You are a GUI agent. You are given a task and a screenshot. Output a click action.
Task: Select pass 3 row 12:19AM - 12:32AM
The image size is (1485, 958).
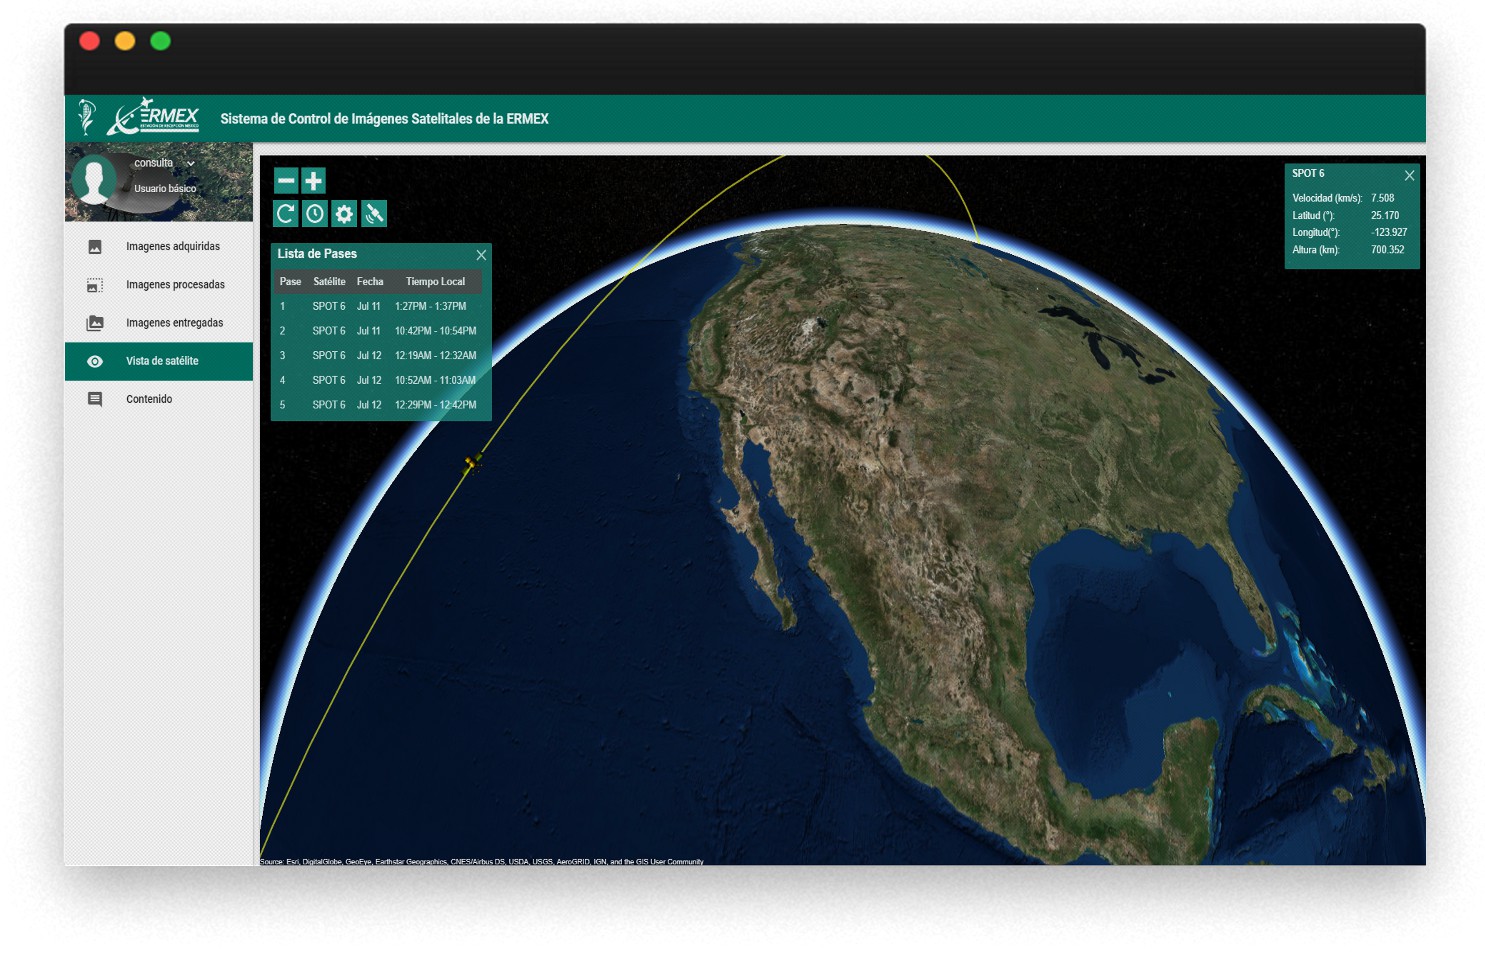tap(380, 356)
